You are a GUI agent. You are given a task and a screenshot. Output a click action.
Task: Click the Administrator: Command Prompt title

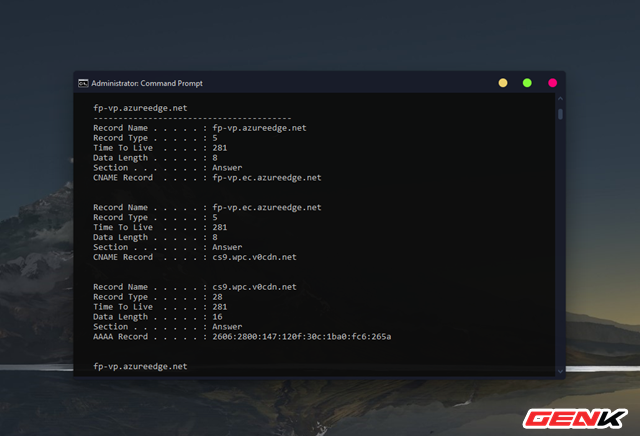[x=147, y=83]
